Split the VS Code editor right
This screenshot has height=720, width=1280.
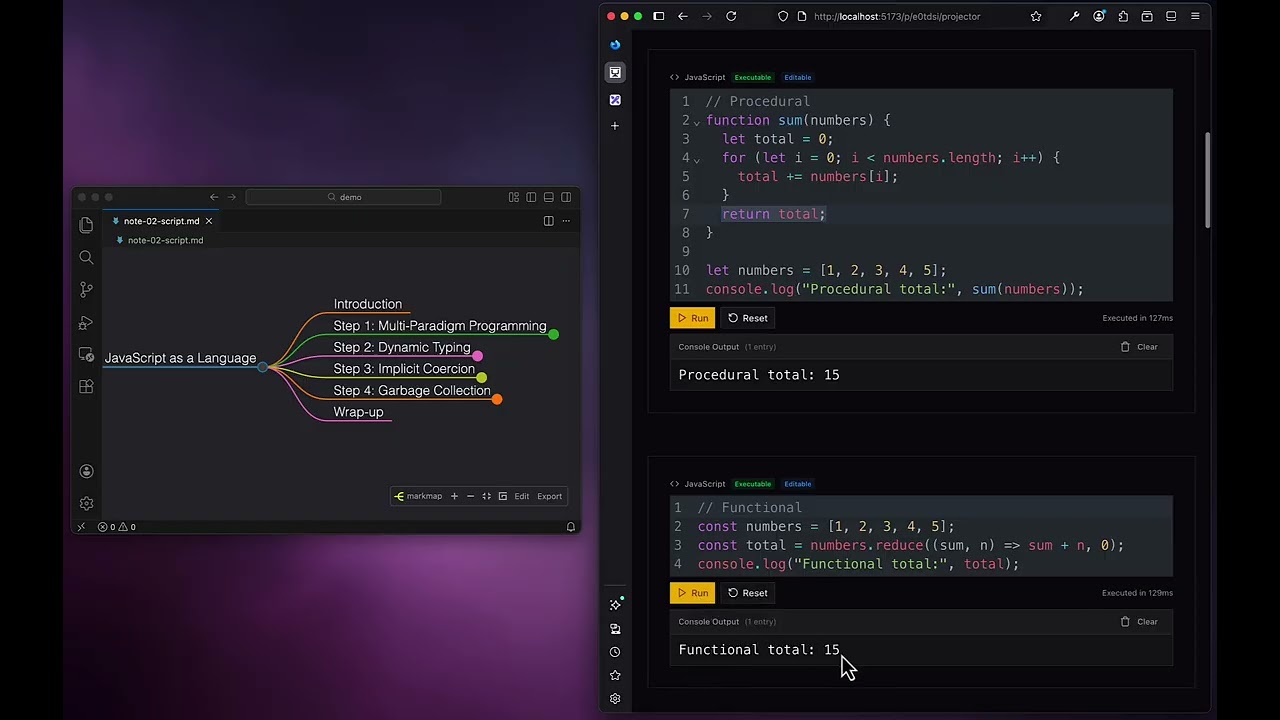[548, 221]
